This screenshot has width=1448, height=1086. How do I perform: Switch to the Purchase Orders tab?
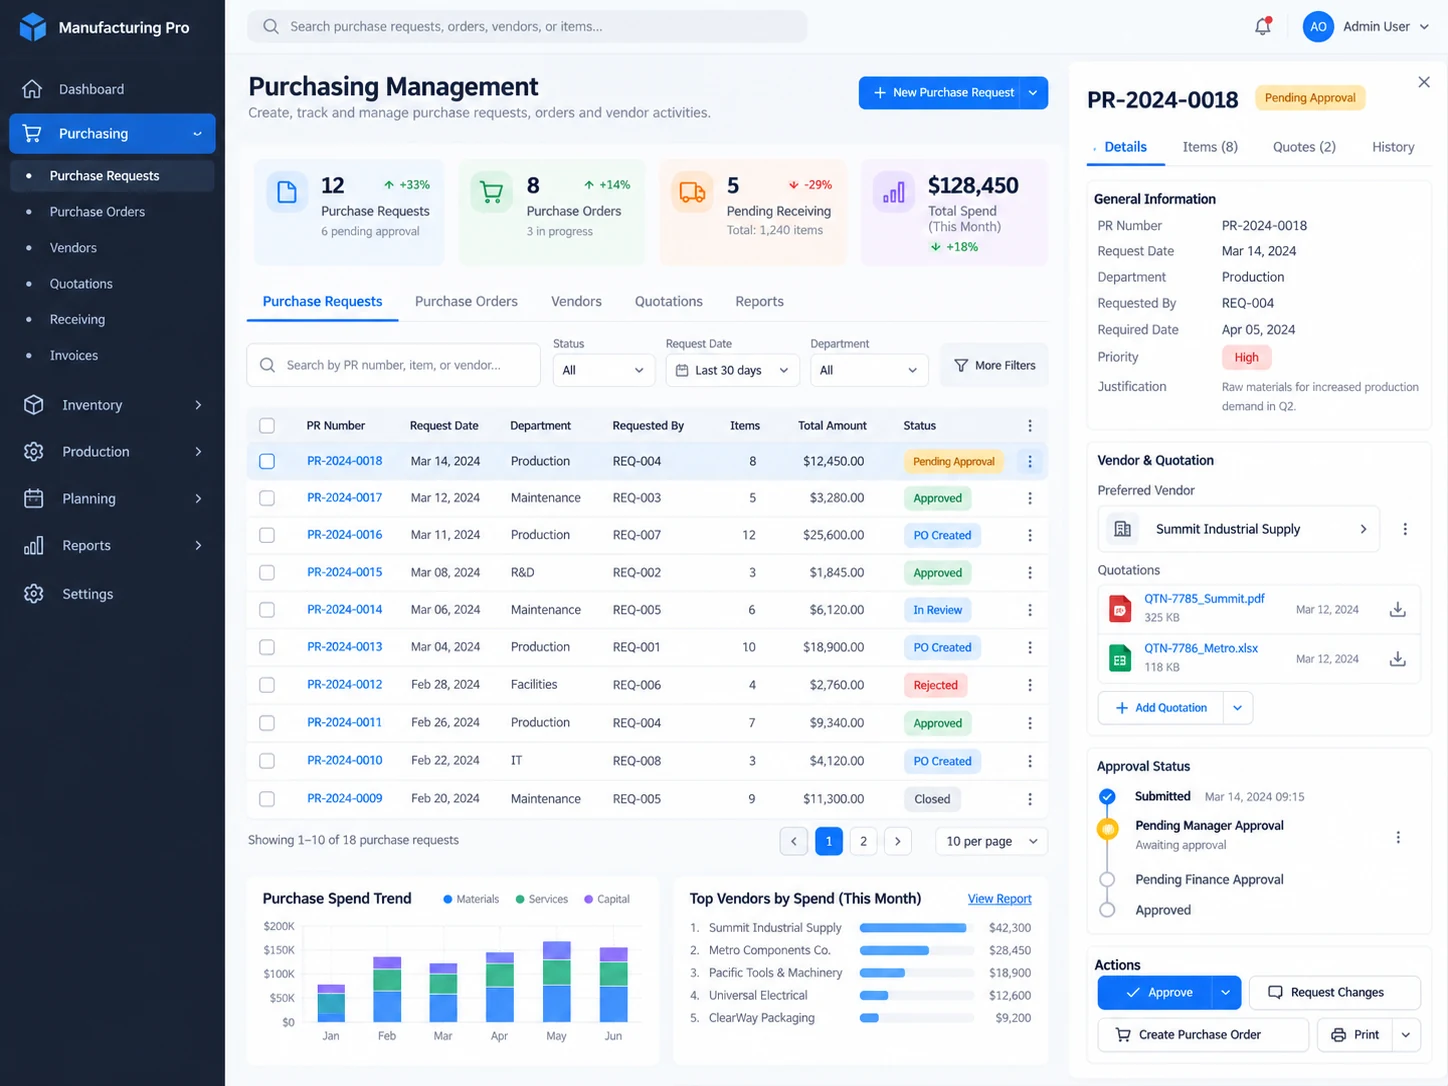click(x=466, y=301)
